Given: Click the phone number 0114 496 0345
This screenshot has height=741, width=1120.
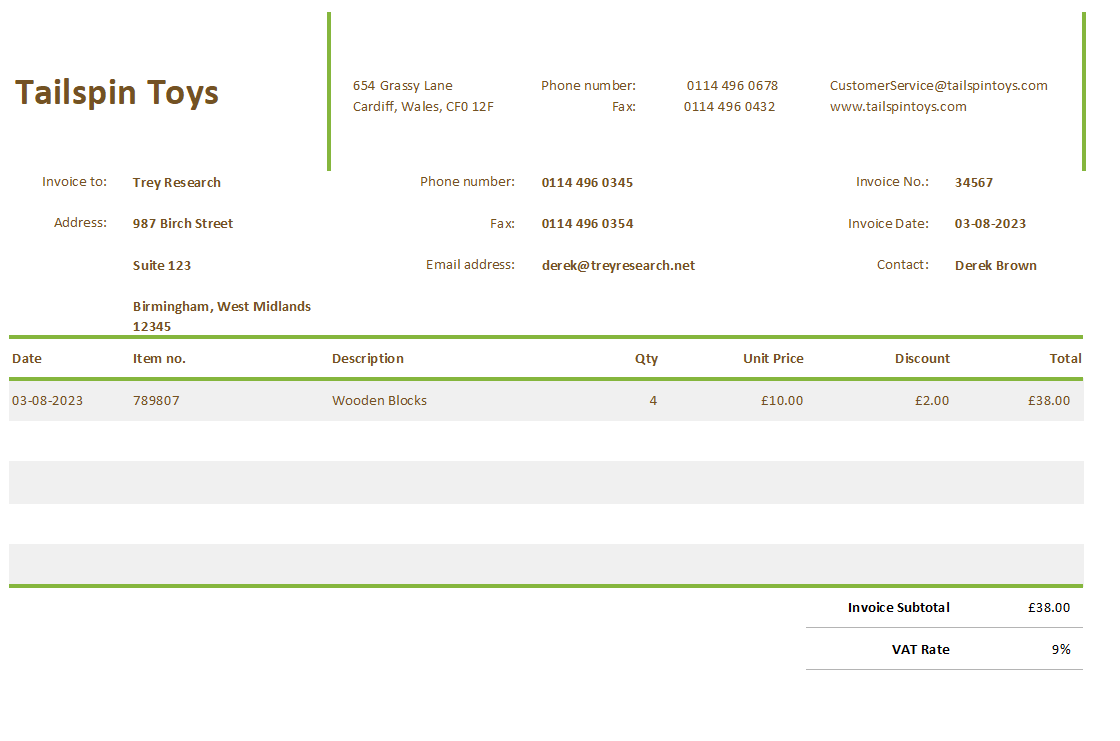Looking at the screenshot, I should point(587,182).
